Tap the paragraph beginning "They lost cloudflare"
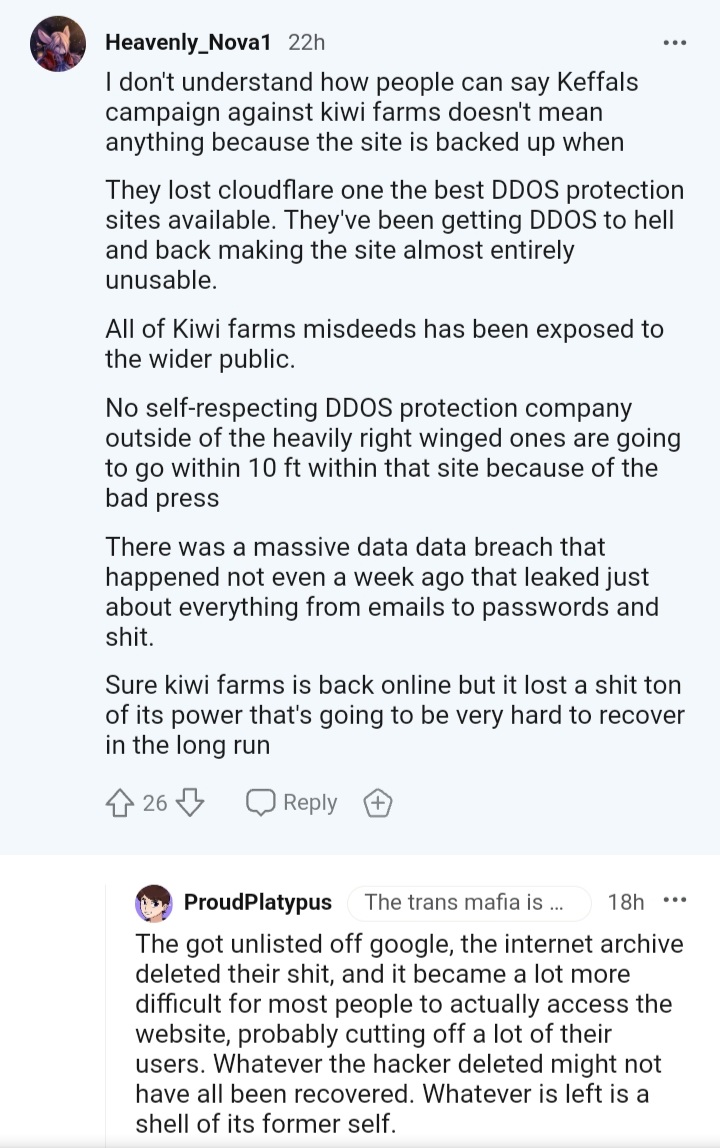This screenshot has height=1148, width=720. [395, 235]
